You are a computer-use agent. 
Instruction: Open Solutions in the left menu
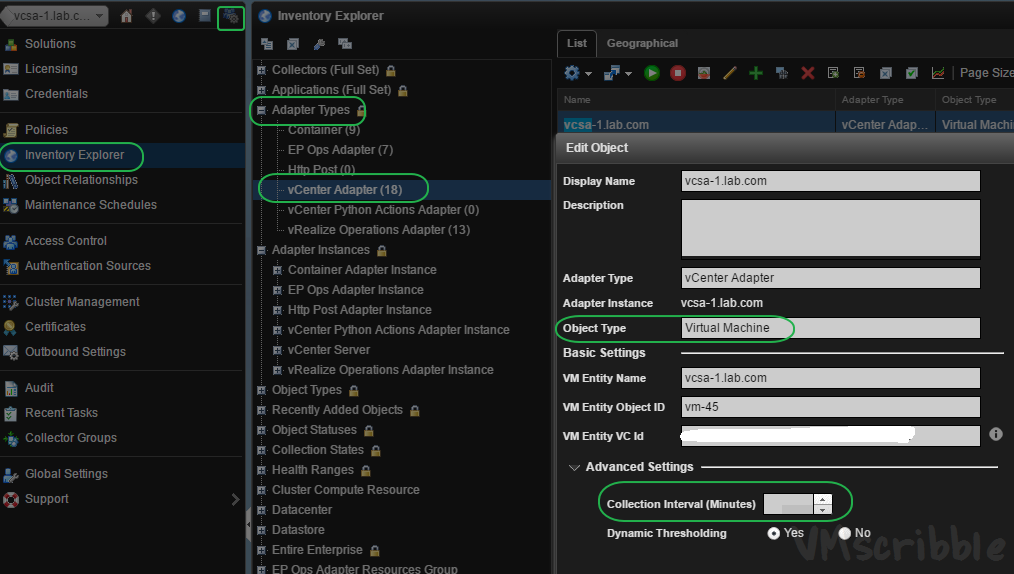coord(50,44)
